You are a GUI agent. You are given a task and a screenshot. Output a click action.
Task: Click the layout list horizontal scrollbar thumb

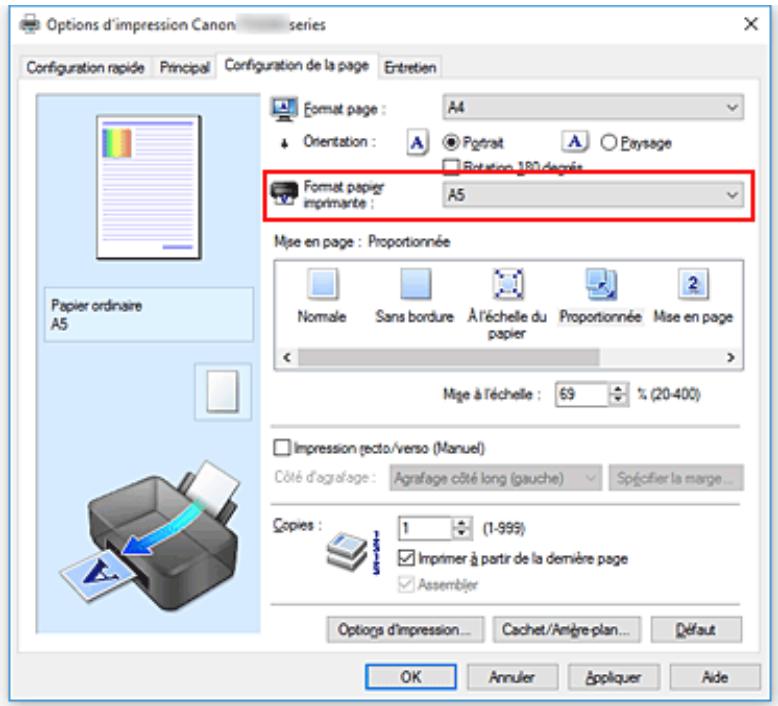(x=449, y=357)
